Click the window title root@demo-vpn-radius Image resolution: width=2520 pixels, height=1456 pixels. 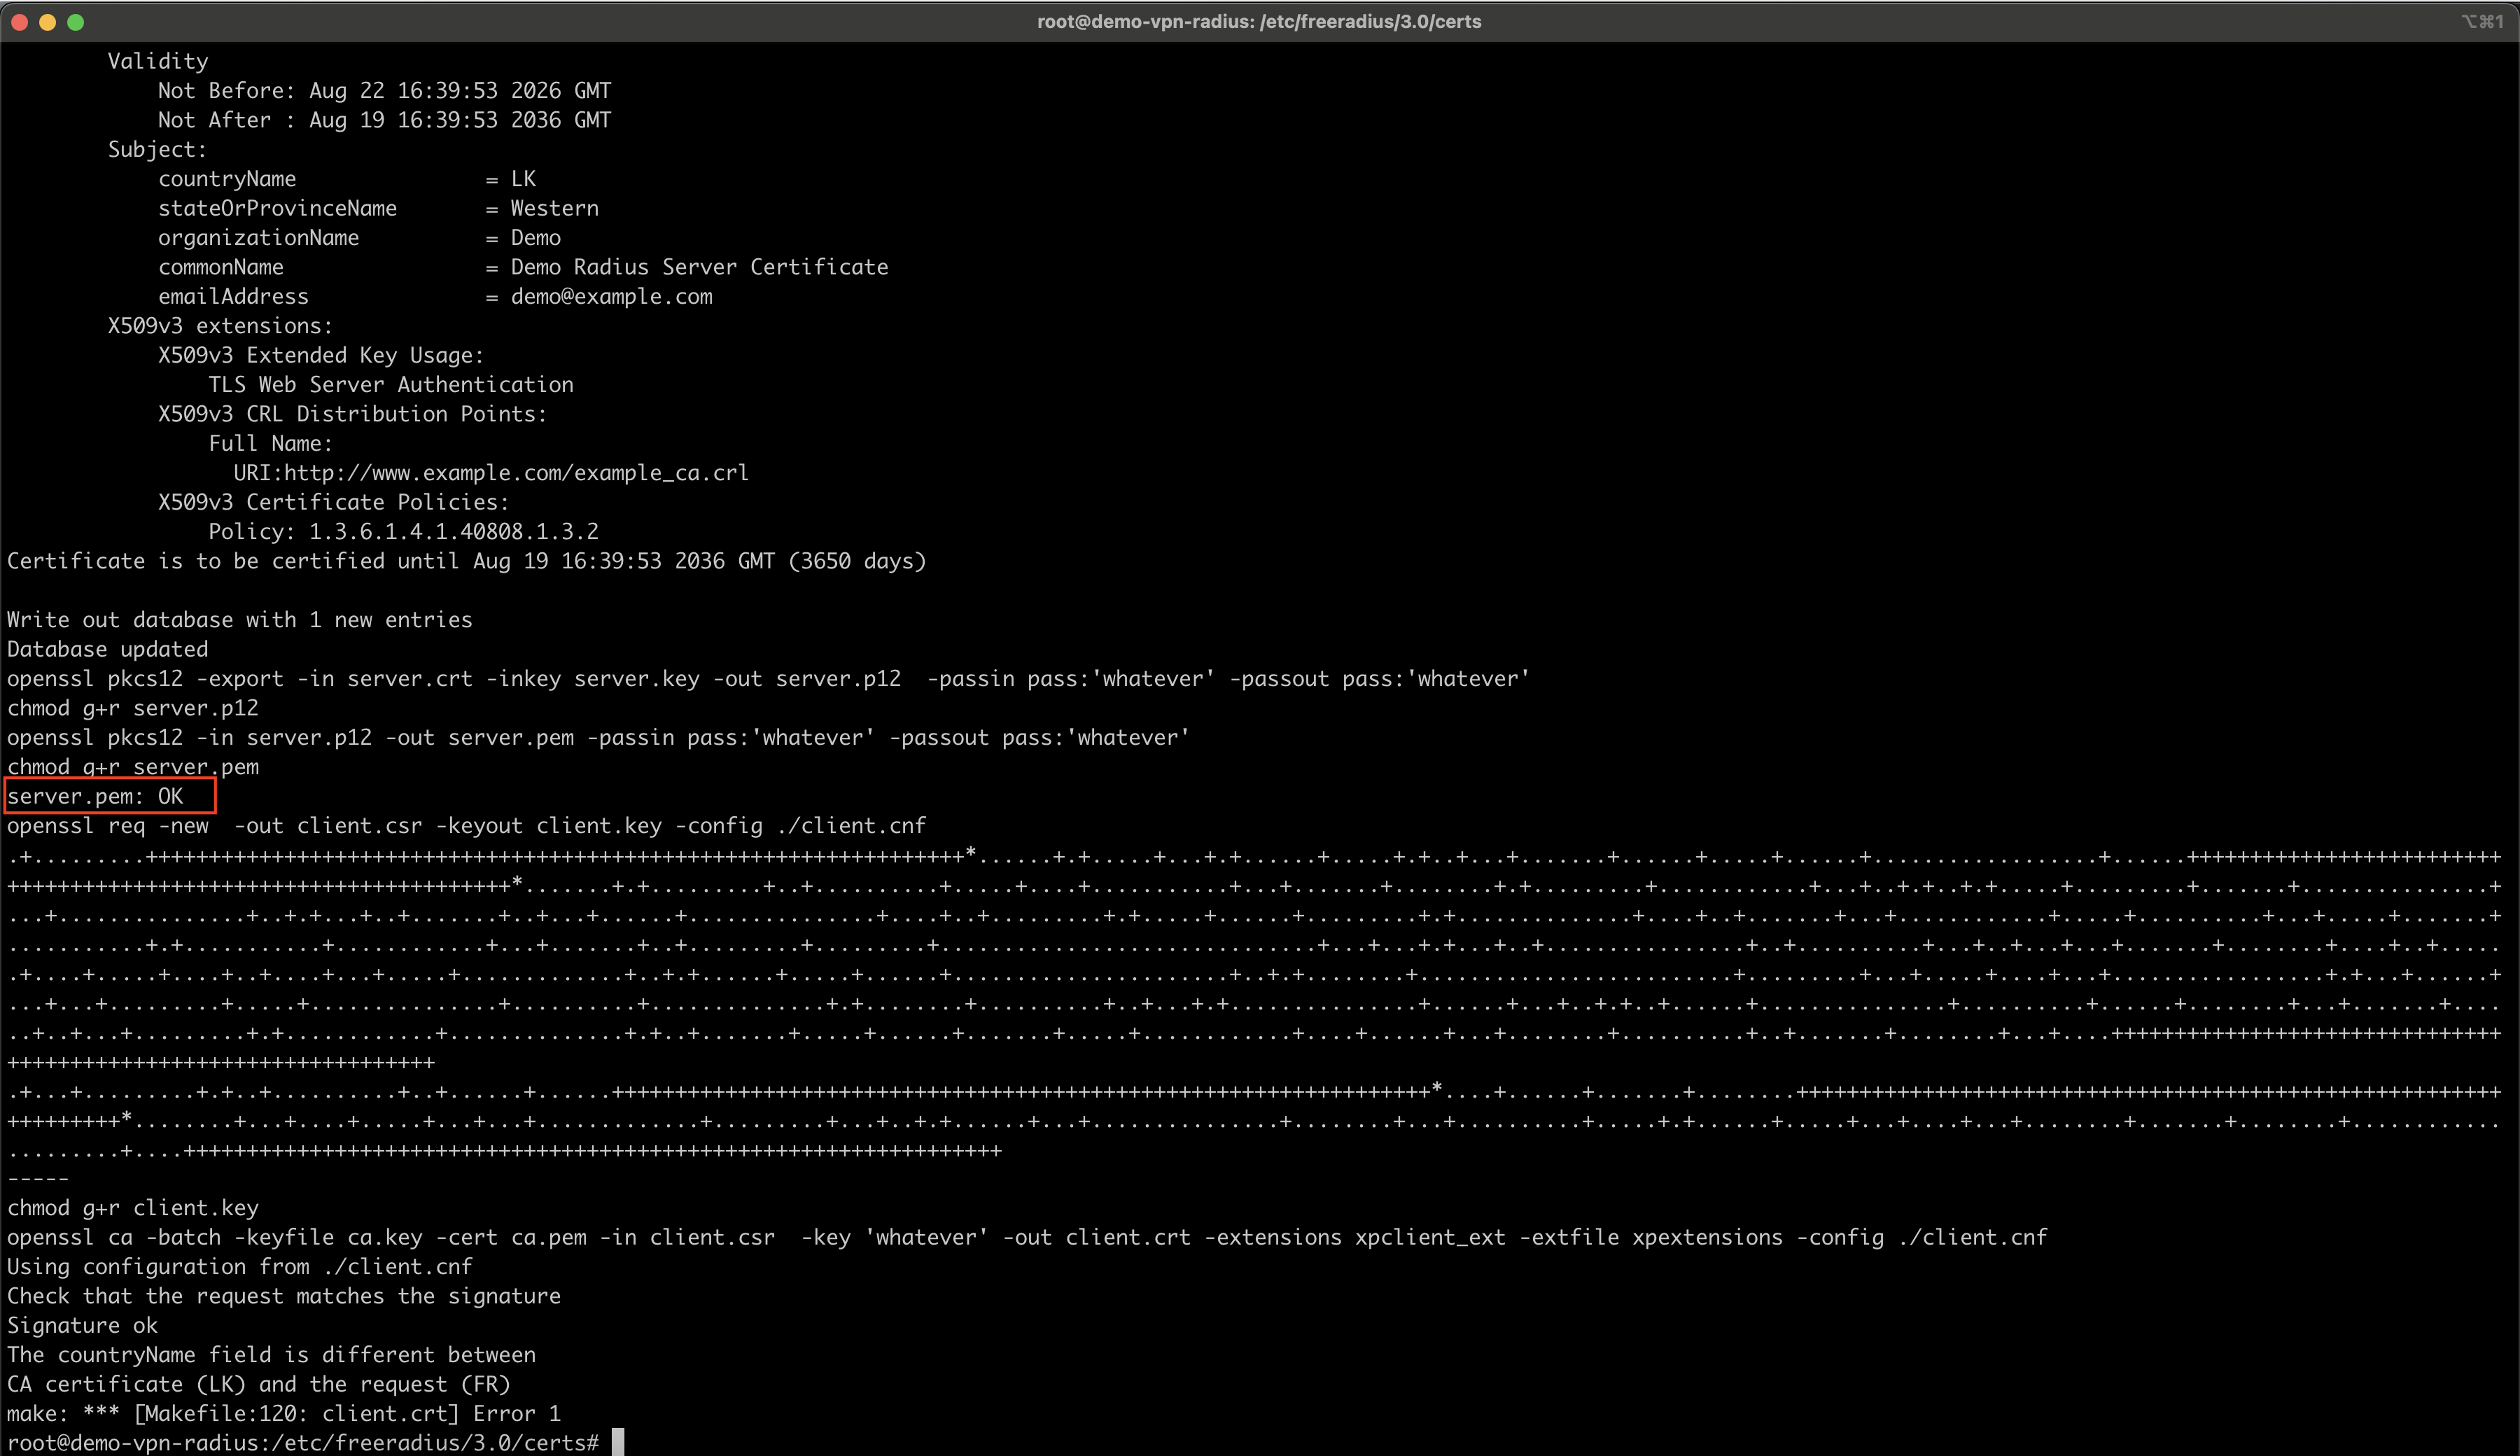[1259, 22]
